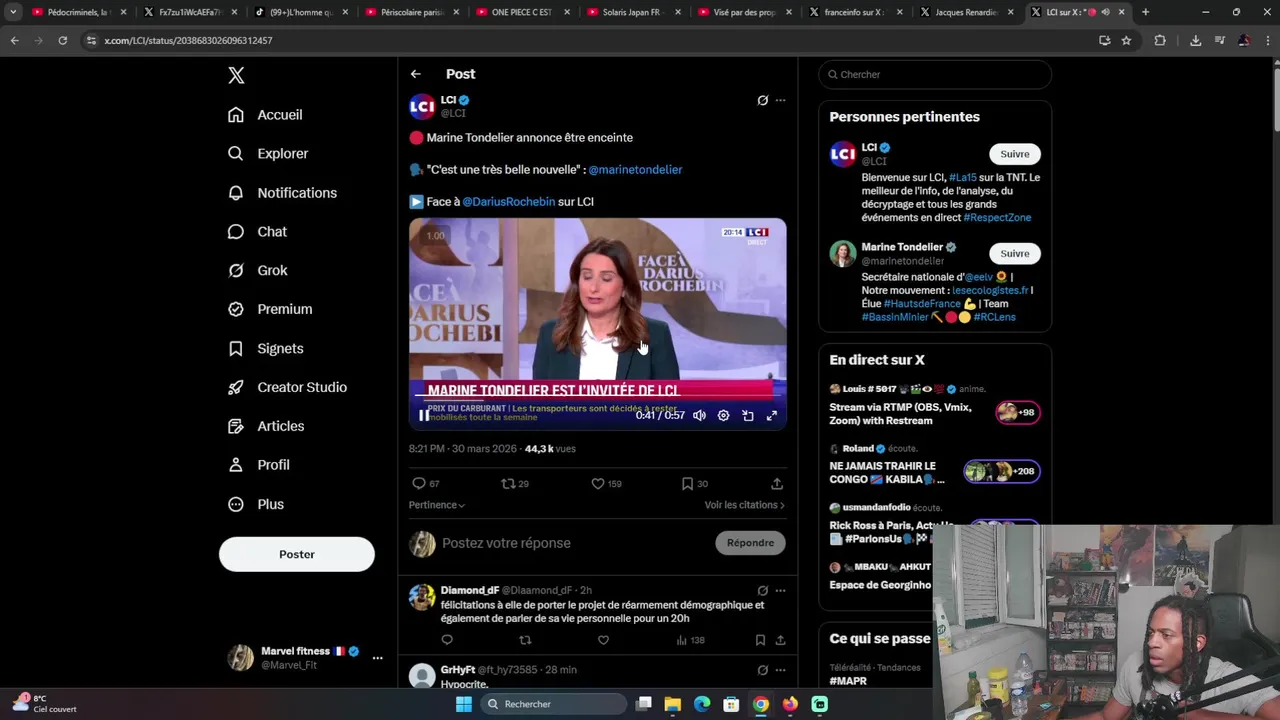This screenshot has height=720, width=1280.
Task: Expand the video to fullscreen
Action: click(771, 416)
